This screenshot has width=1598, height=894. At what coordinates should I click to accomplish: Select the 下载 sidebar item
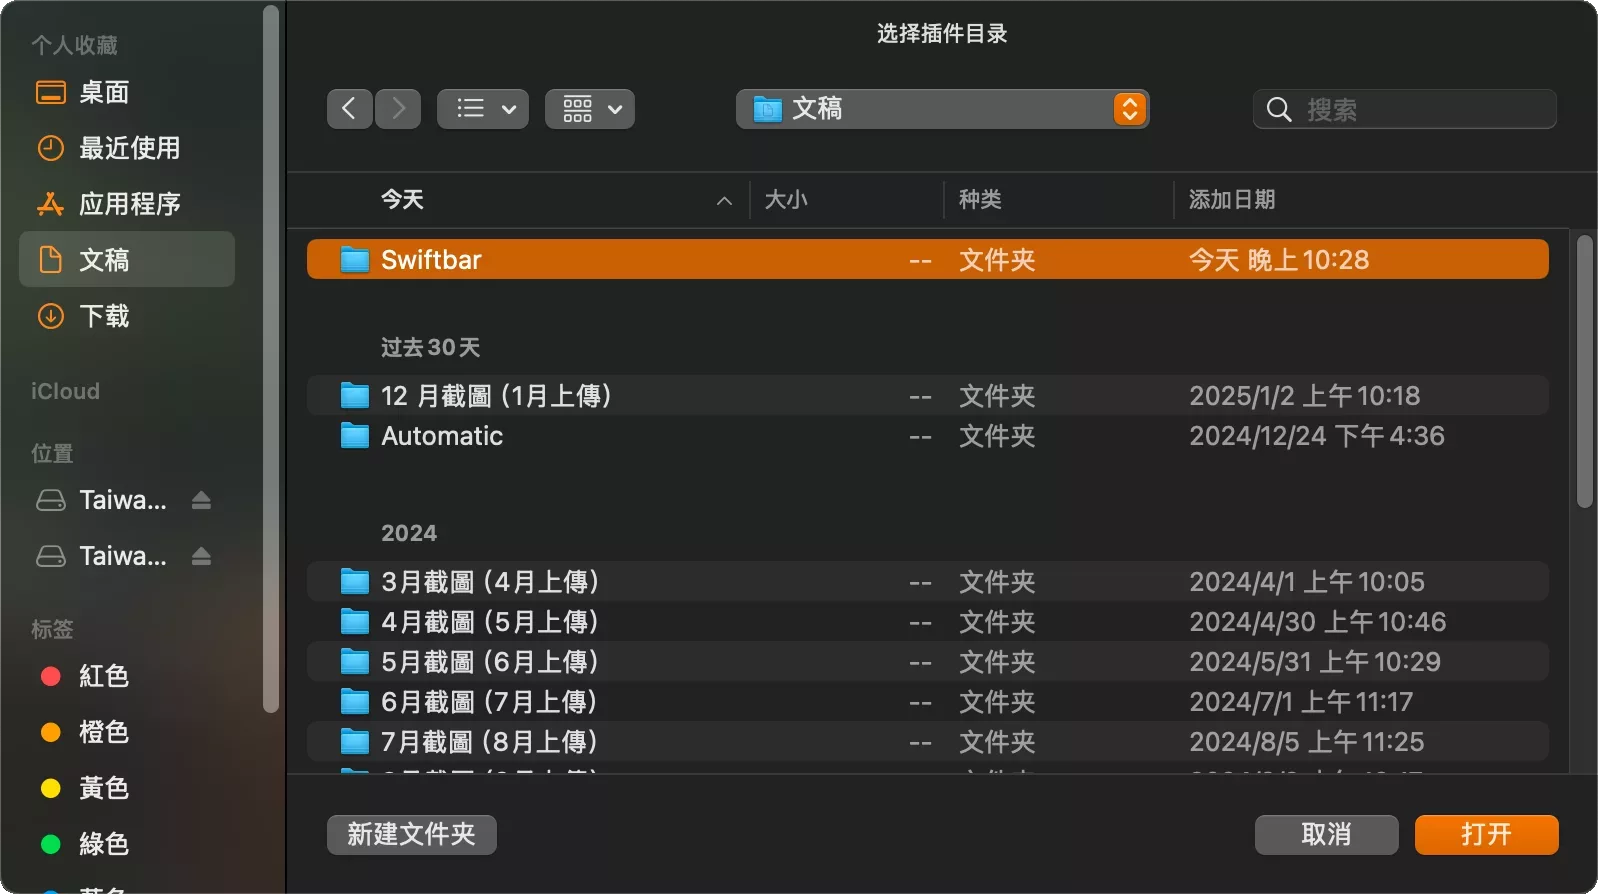104,316
